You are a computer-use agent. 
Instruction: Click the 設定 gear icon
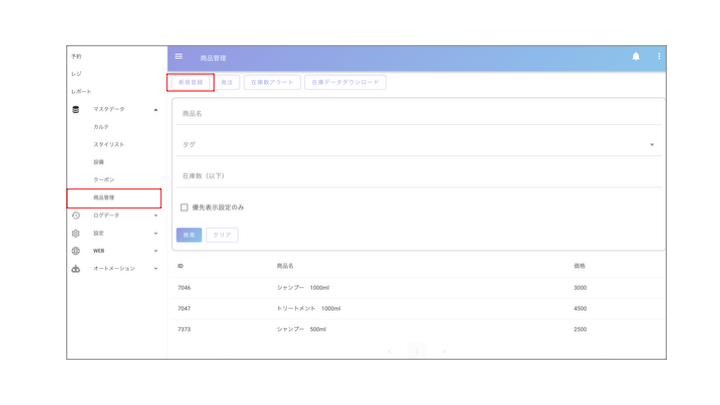pyautogui.click(x=76, y=233)
